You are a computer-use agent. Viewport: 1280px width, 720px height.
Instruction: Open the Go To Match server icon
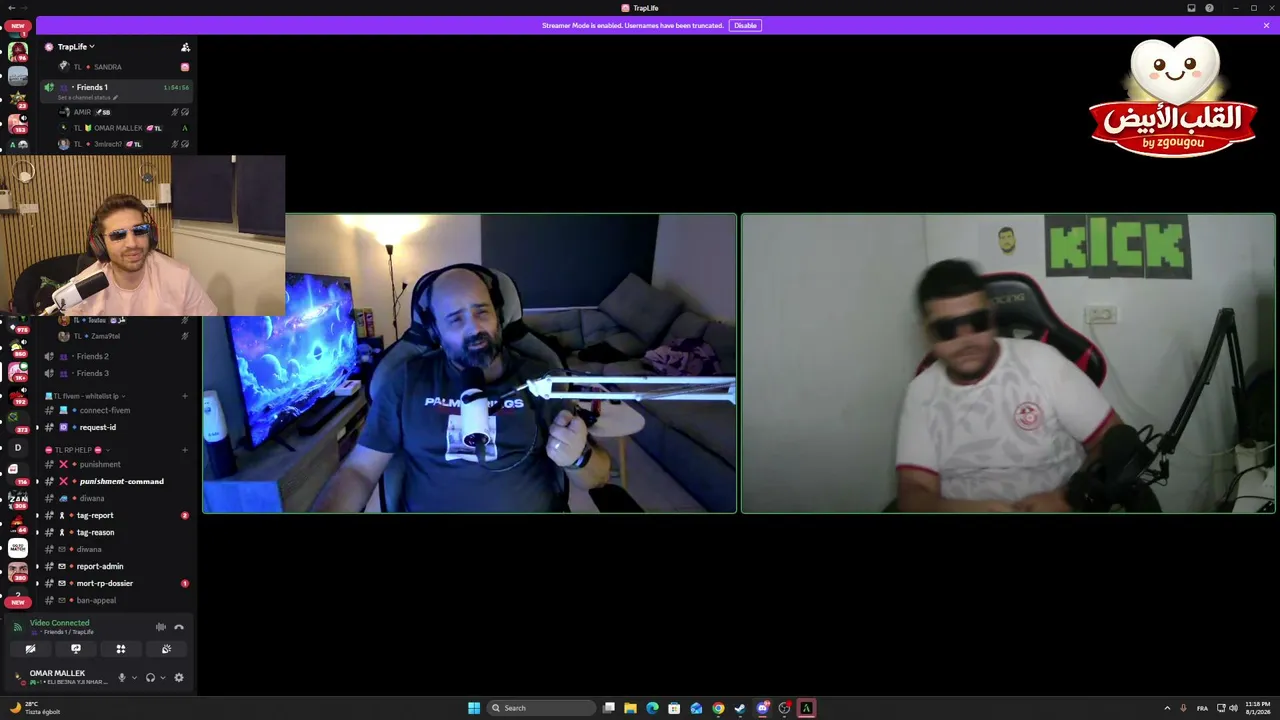(x=18, y=548)
